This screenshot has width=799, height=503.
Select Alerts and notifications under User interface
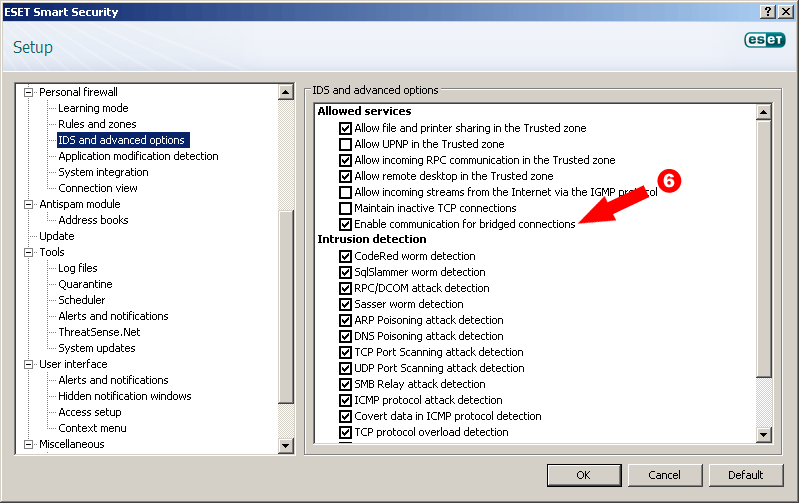tap(113, 380)
